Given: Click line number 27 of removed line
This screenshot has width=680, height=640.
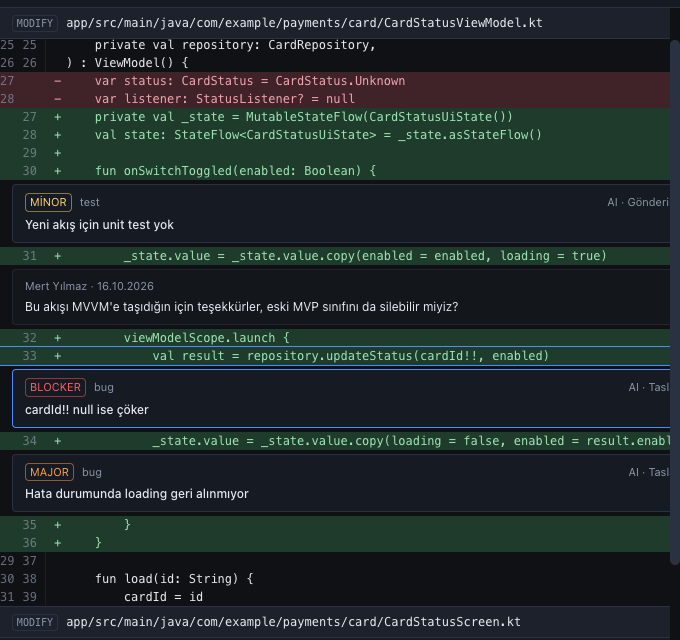Looking at the screenshot, I should (7, 81).
